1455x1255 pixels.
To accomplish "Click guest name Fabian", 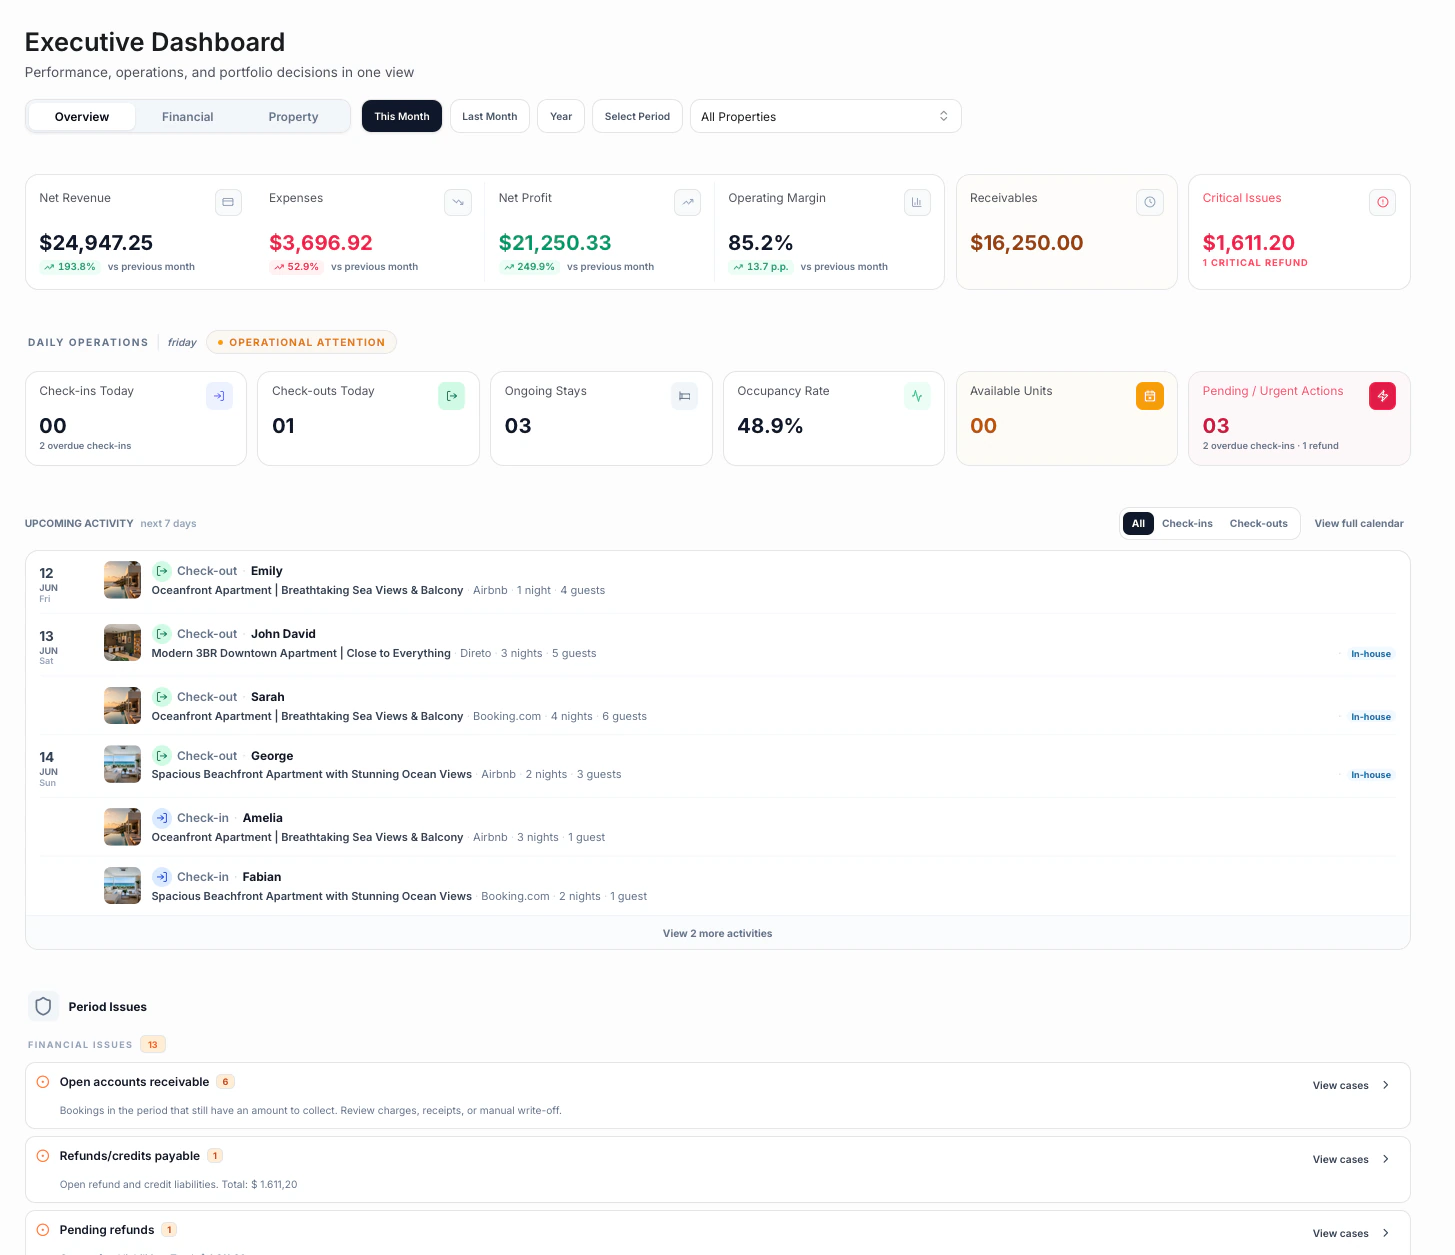I will click(x=262, y=877).
